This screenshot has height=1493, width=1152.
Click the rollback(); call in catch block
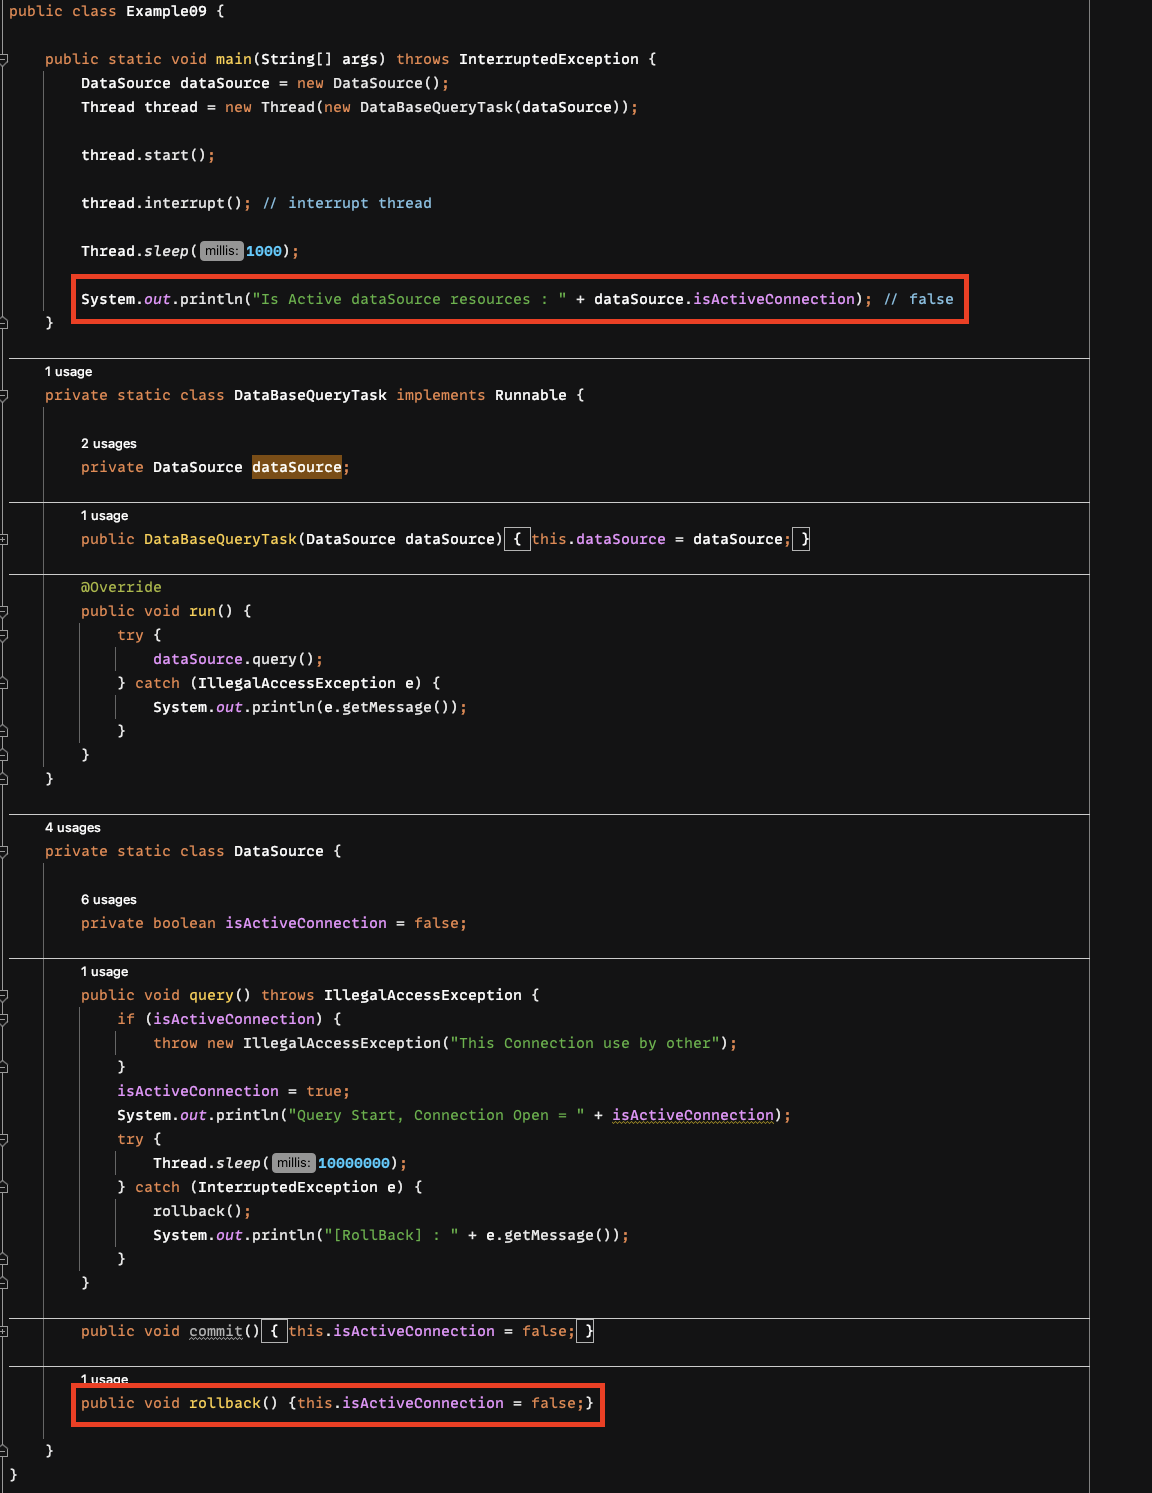click(202, 1211)
